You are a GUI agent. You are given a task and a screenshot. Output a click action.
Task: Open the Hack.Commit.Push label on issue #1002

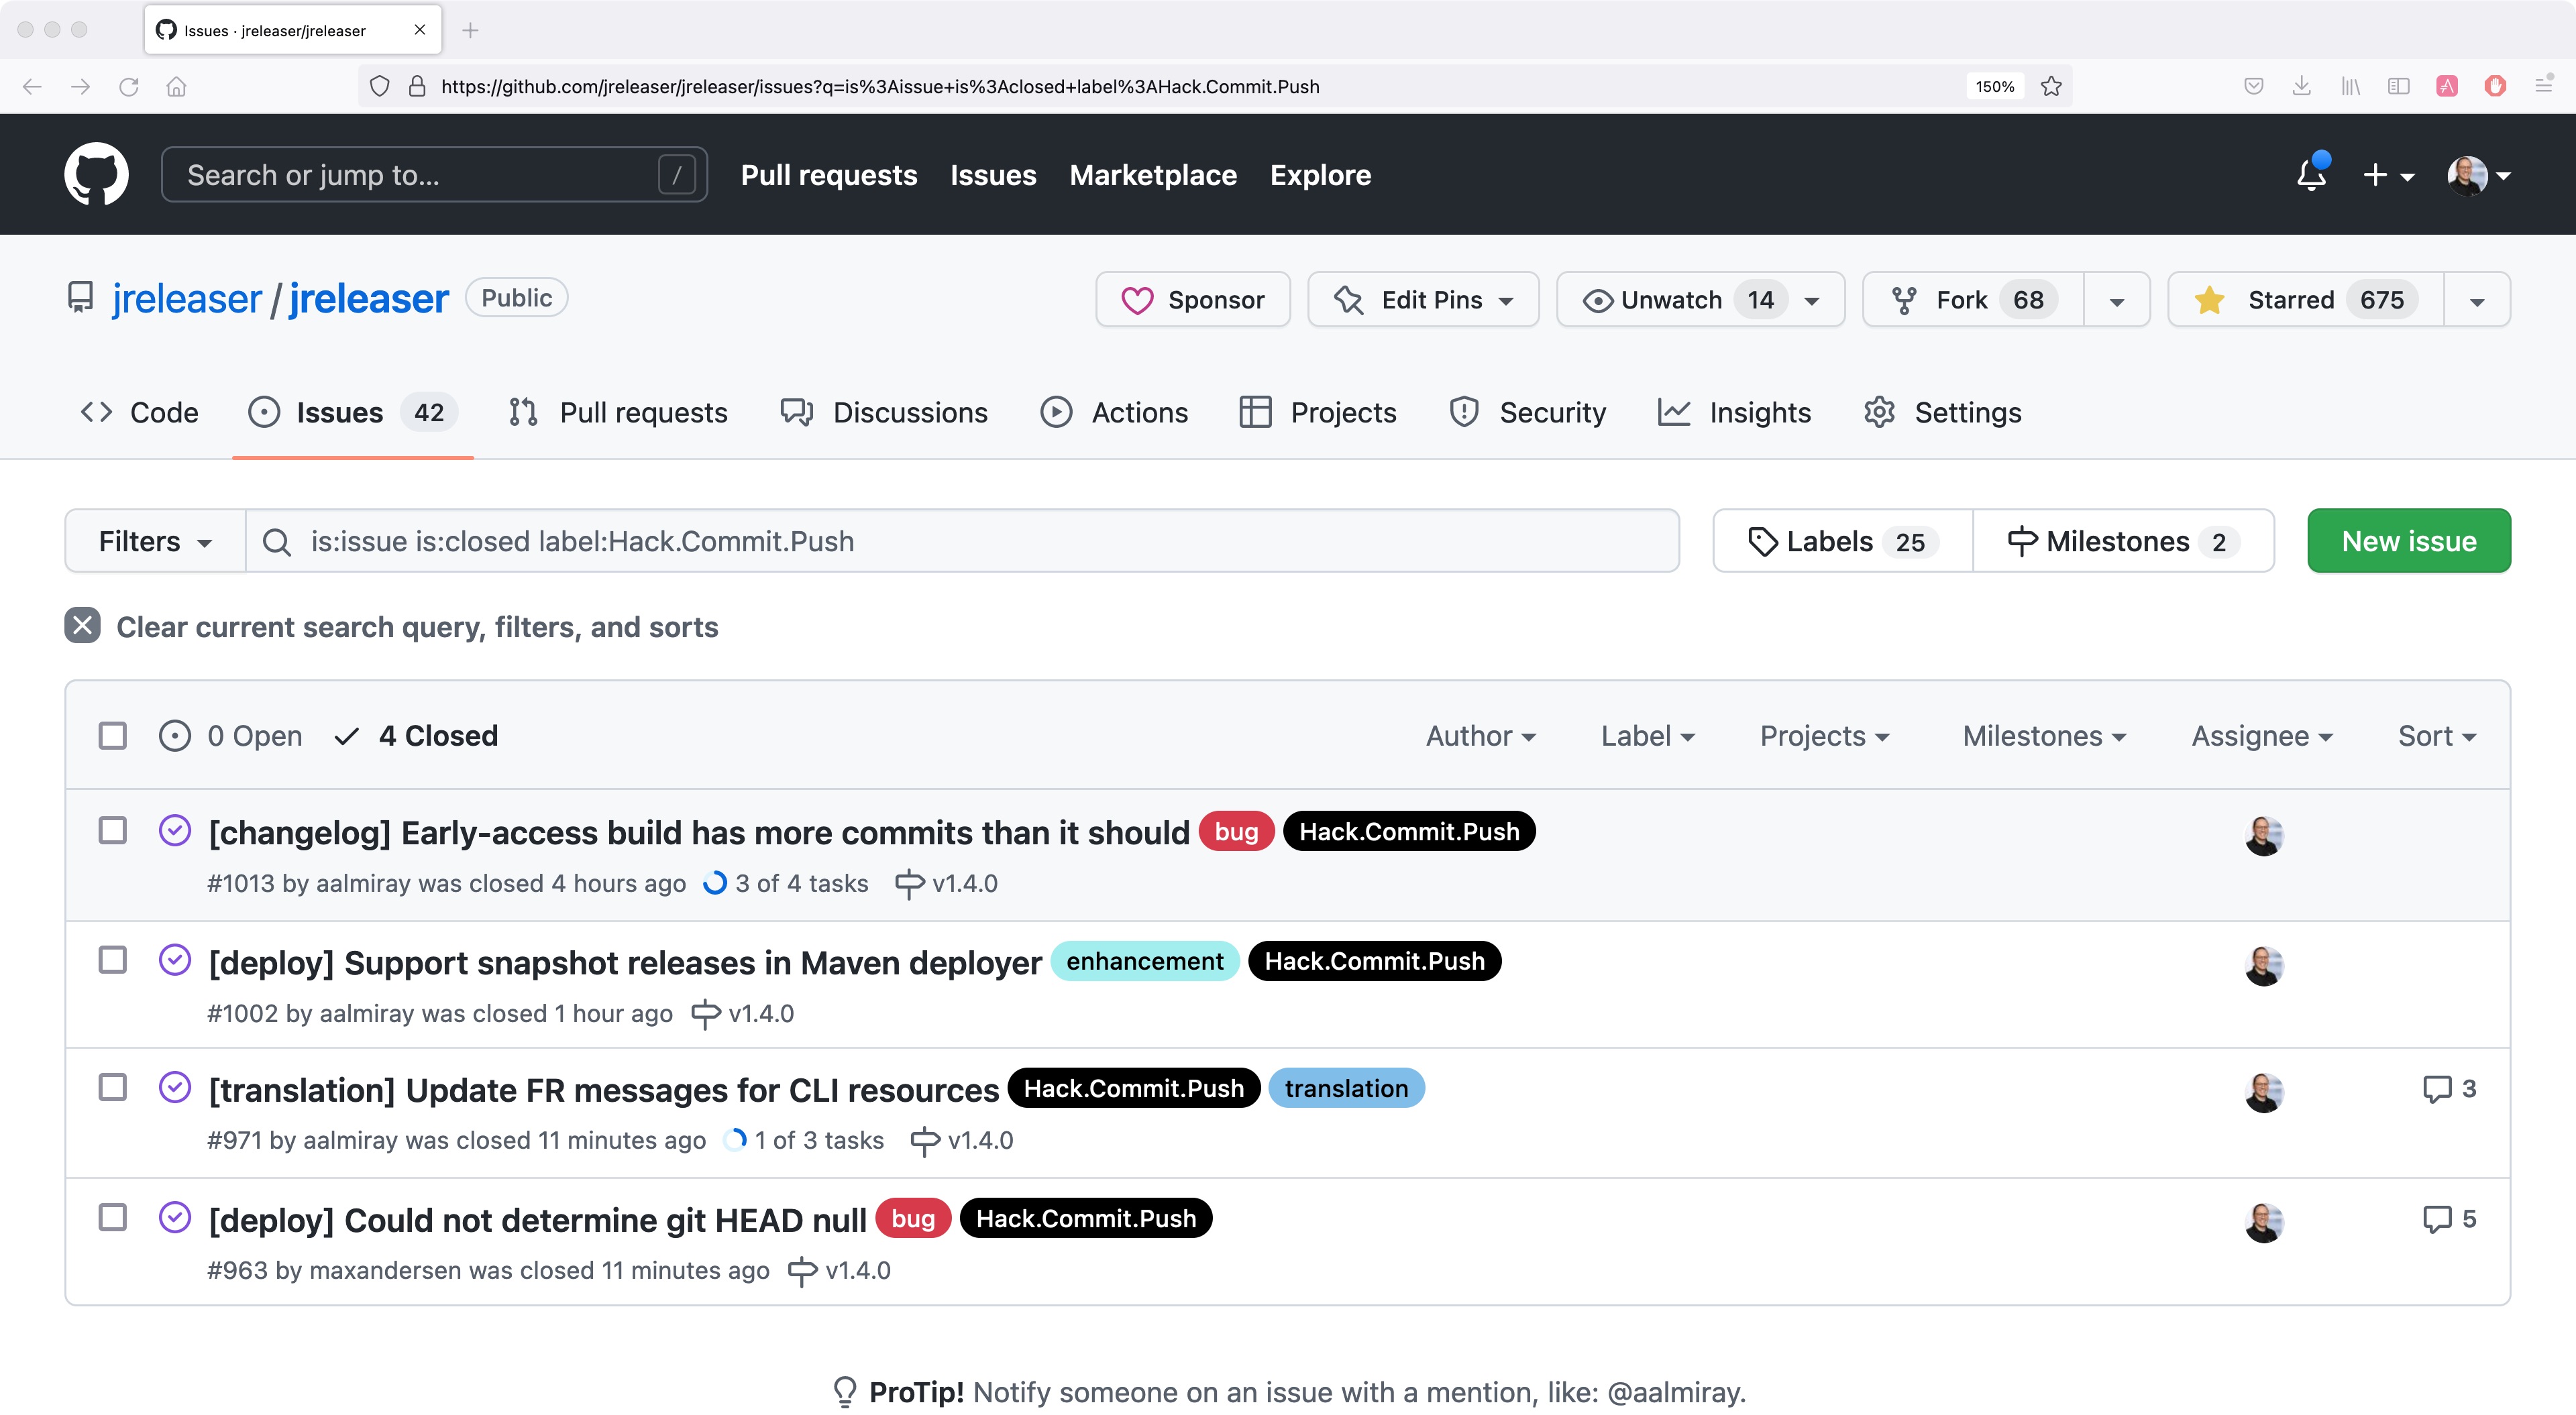pos(1375,961)
